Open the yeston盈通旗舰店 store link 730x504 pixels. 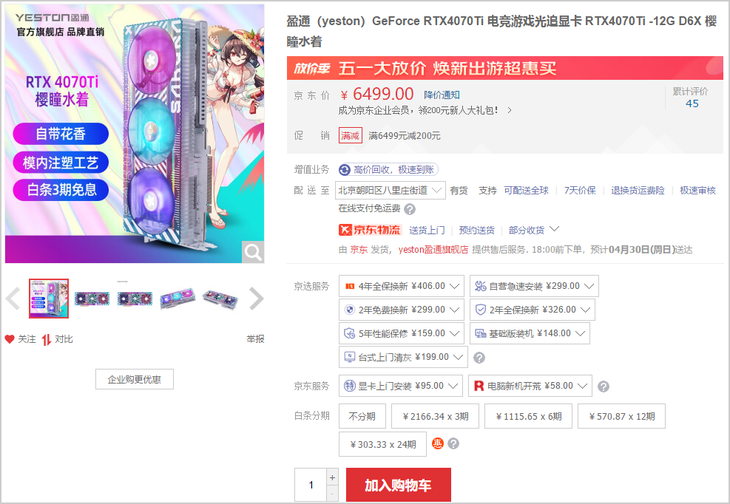click(433, 250)
